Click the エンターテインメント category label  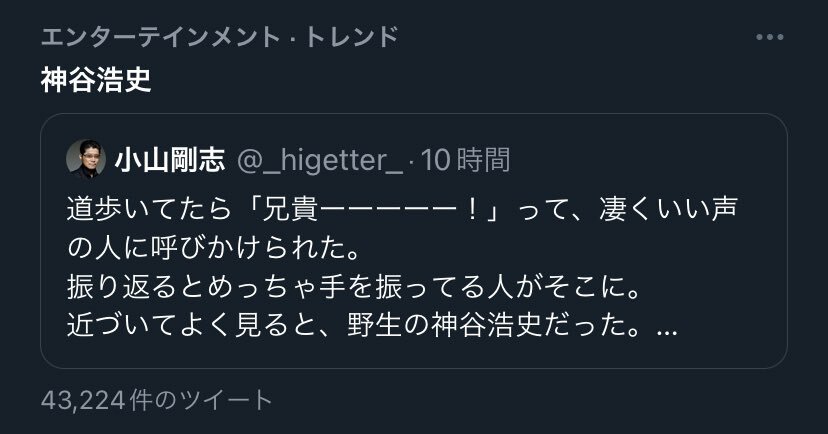[x=161, y=37]
